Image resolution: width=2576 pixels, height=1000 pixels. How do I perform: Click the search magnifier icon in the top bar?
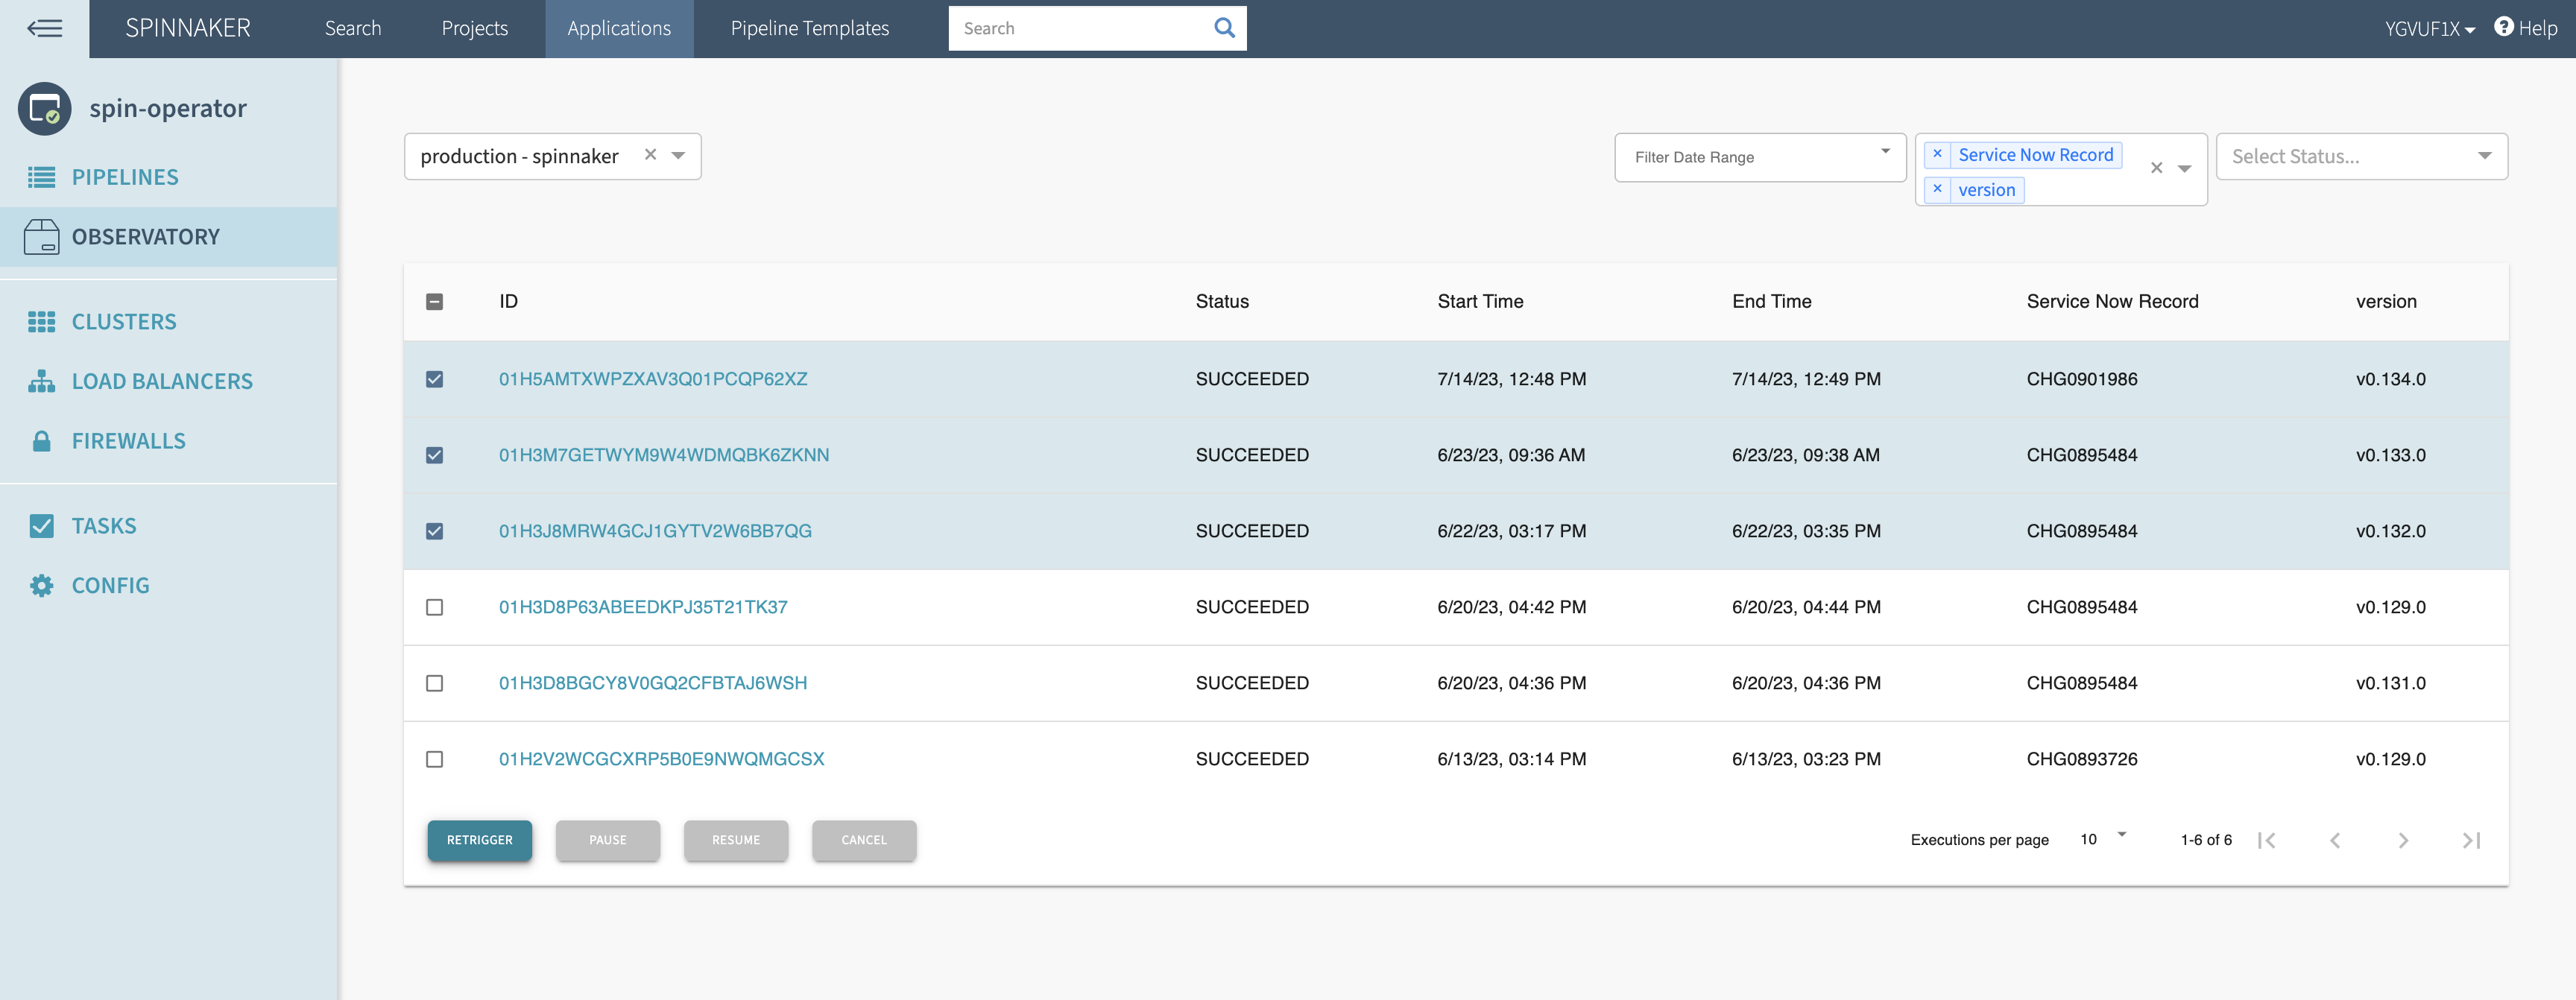(1224, 28)
